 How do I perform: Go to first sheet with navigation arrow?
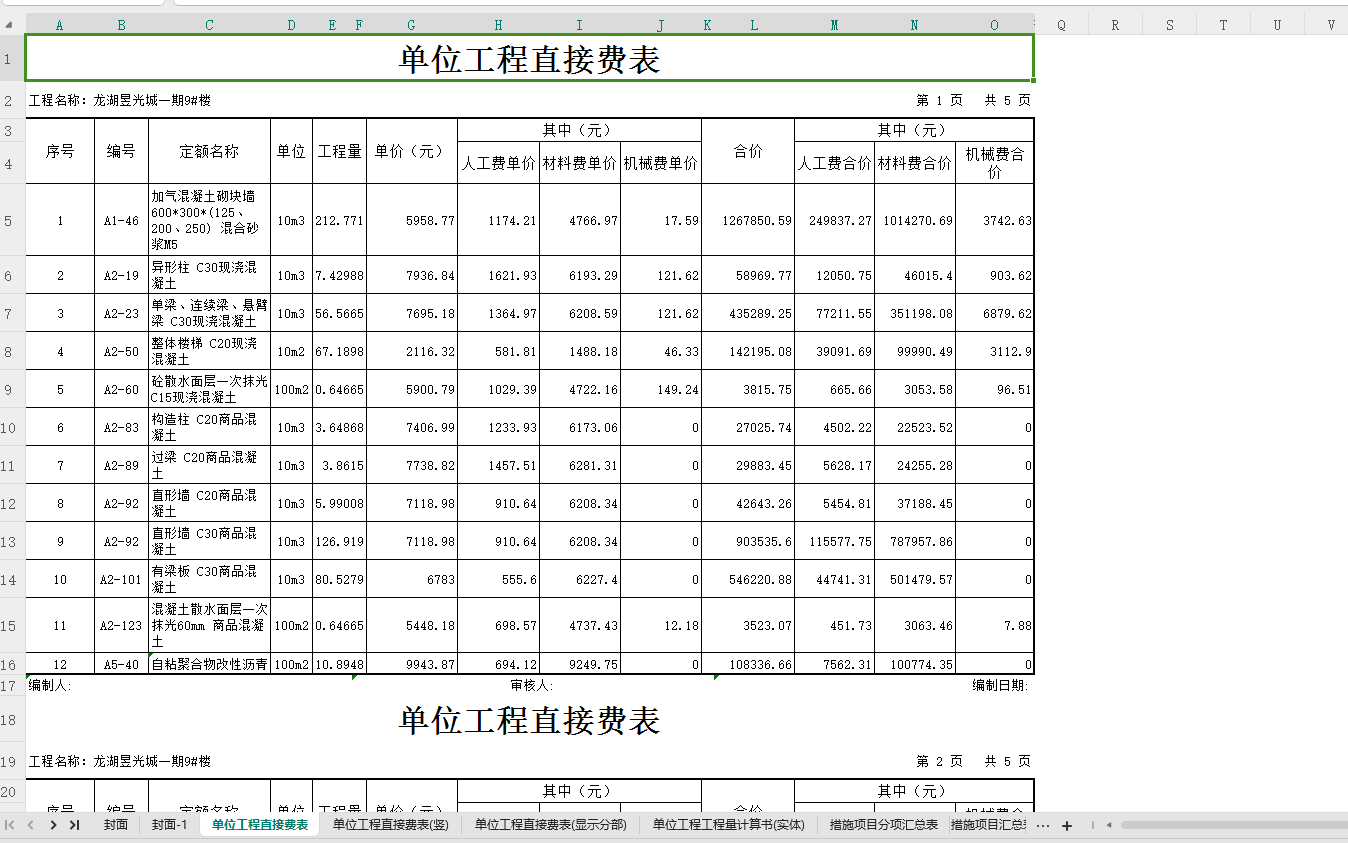(x=10, y=825)
